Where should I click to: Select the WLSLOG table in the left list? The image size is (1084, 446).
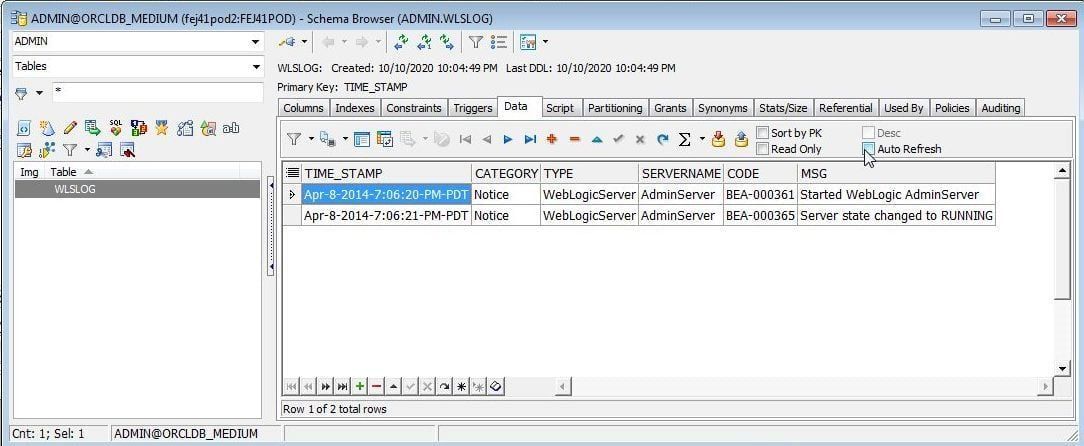pos(138,189)
